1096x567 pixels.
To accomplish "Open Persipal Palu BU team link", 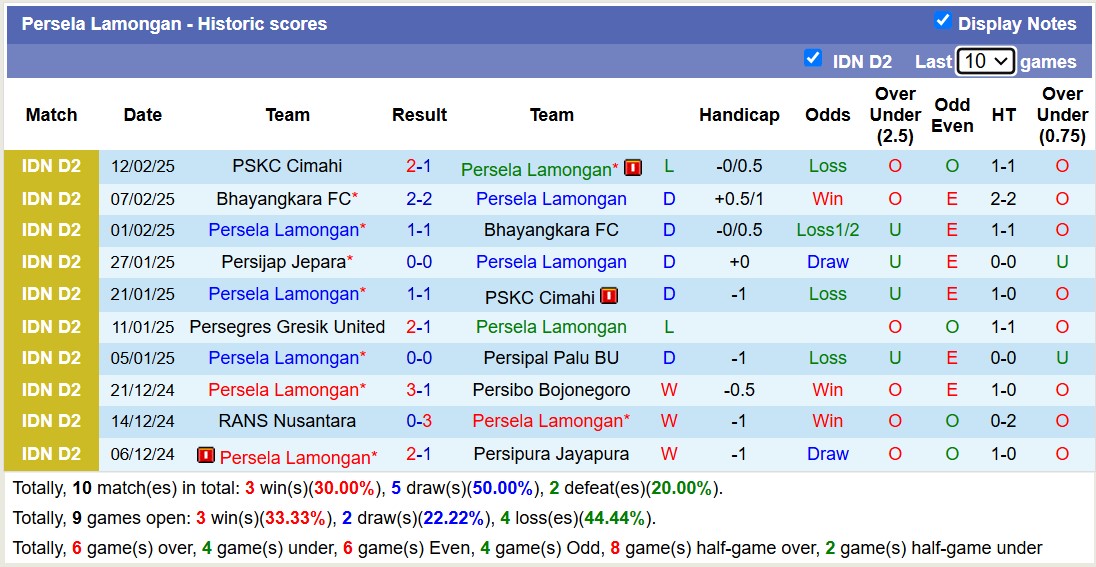I will click(x=551, y=358).
